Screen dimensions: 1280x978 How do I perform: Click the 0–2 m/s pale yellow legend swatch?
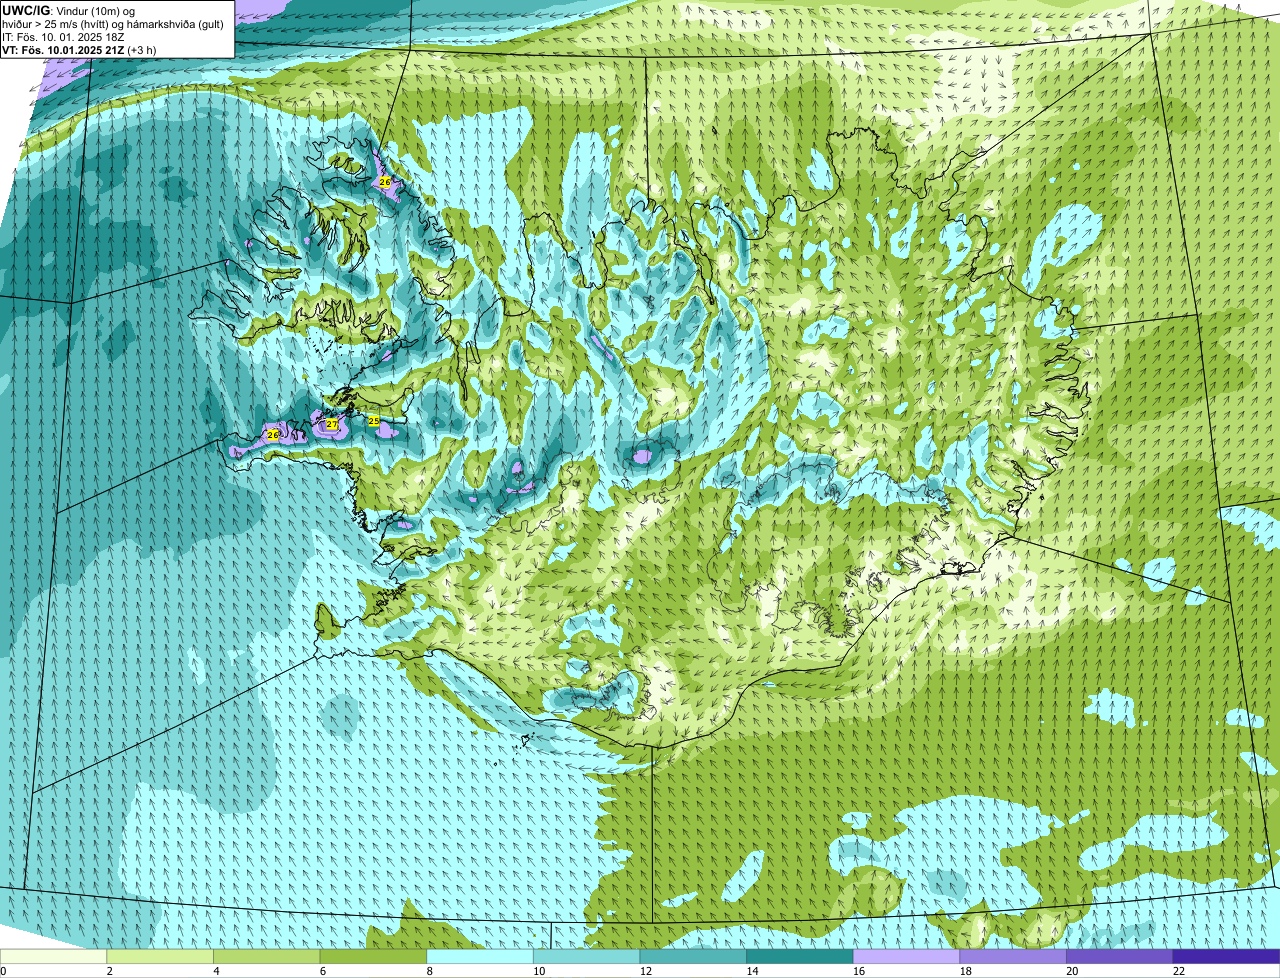pyautogui.click(x=53, y=956)
